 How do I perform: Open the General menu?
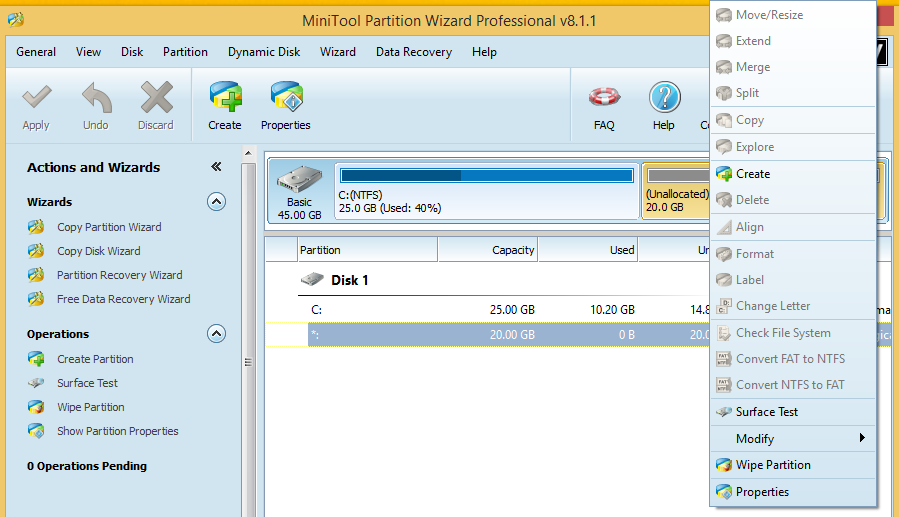pos(36,52)
